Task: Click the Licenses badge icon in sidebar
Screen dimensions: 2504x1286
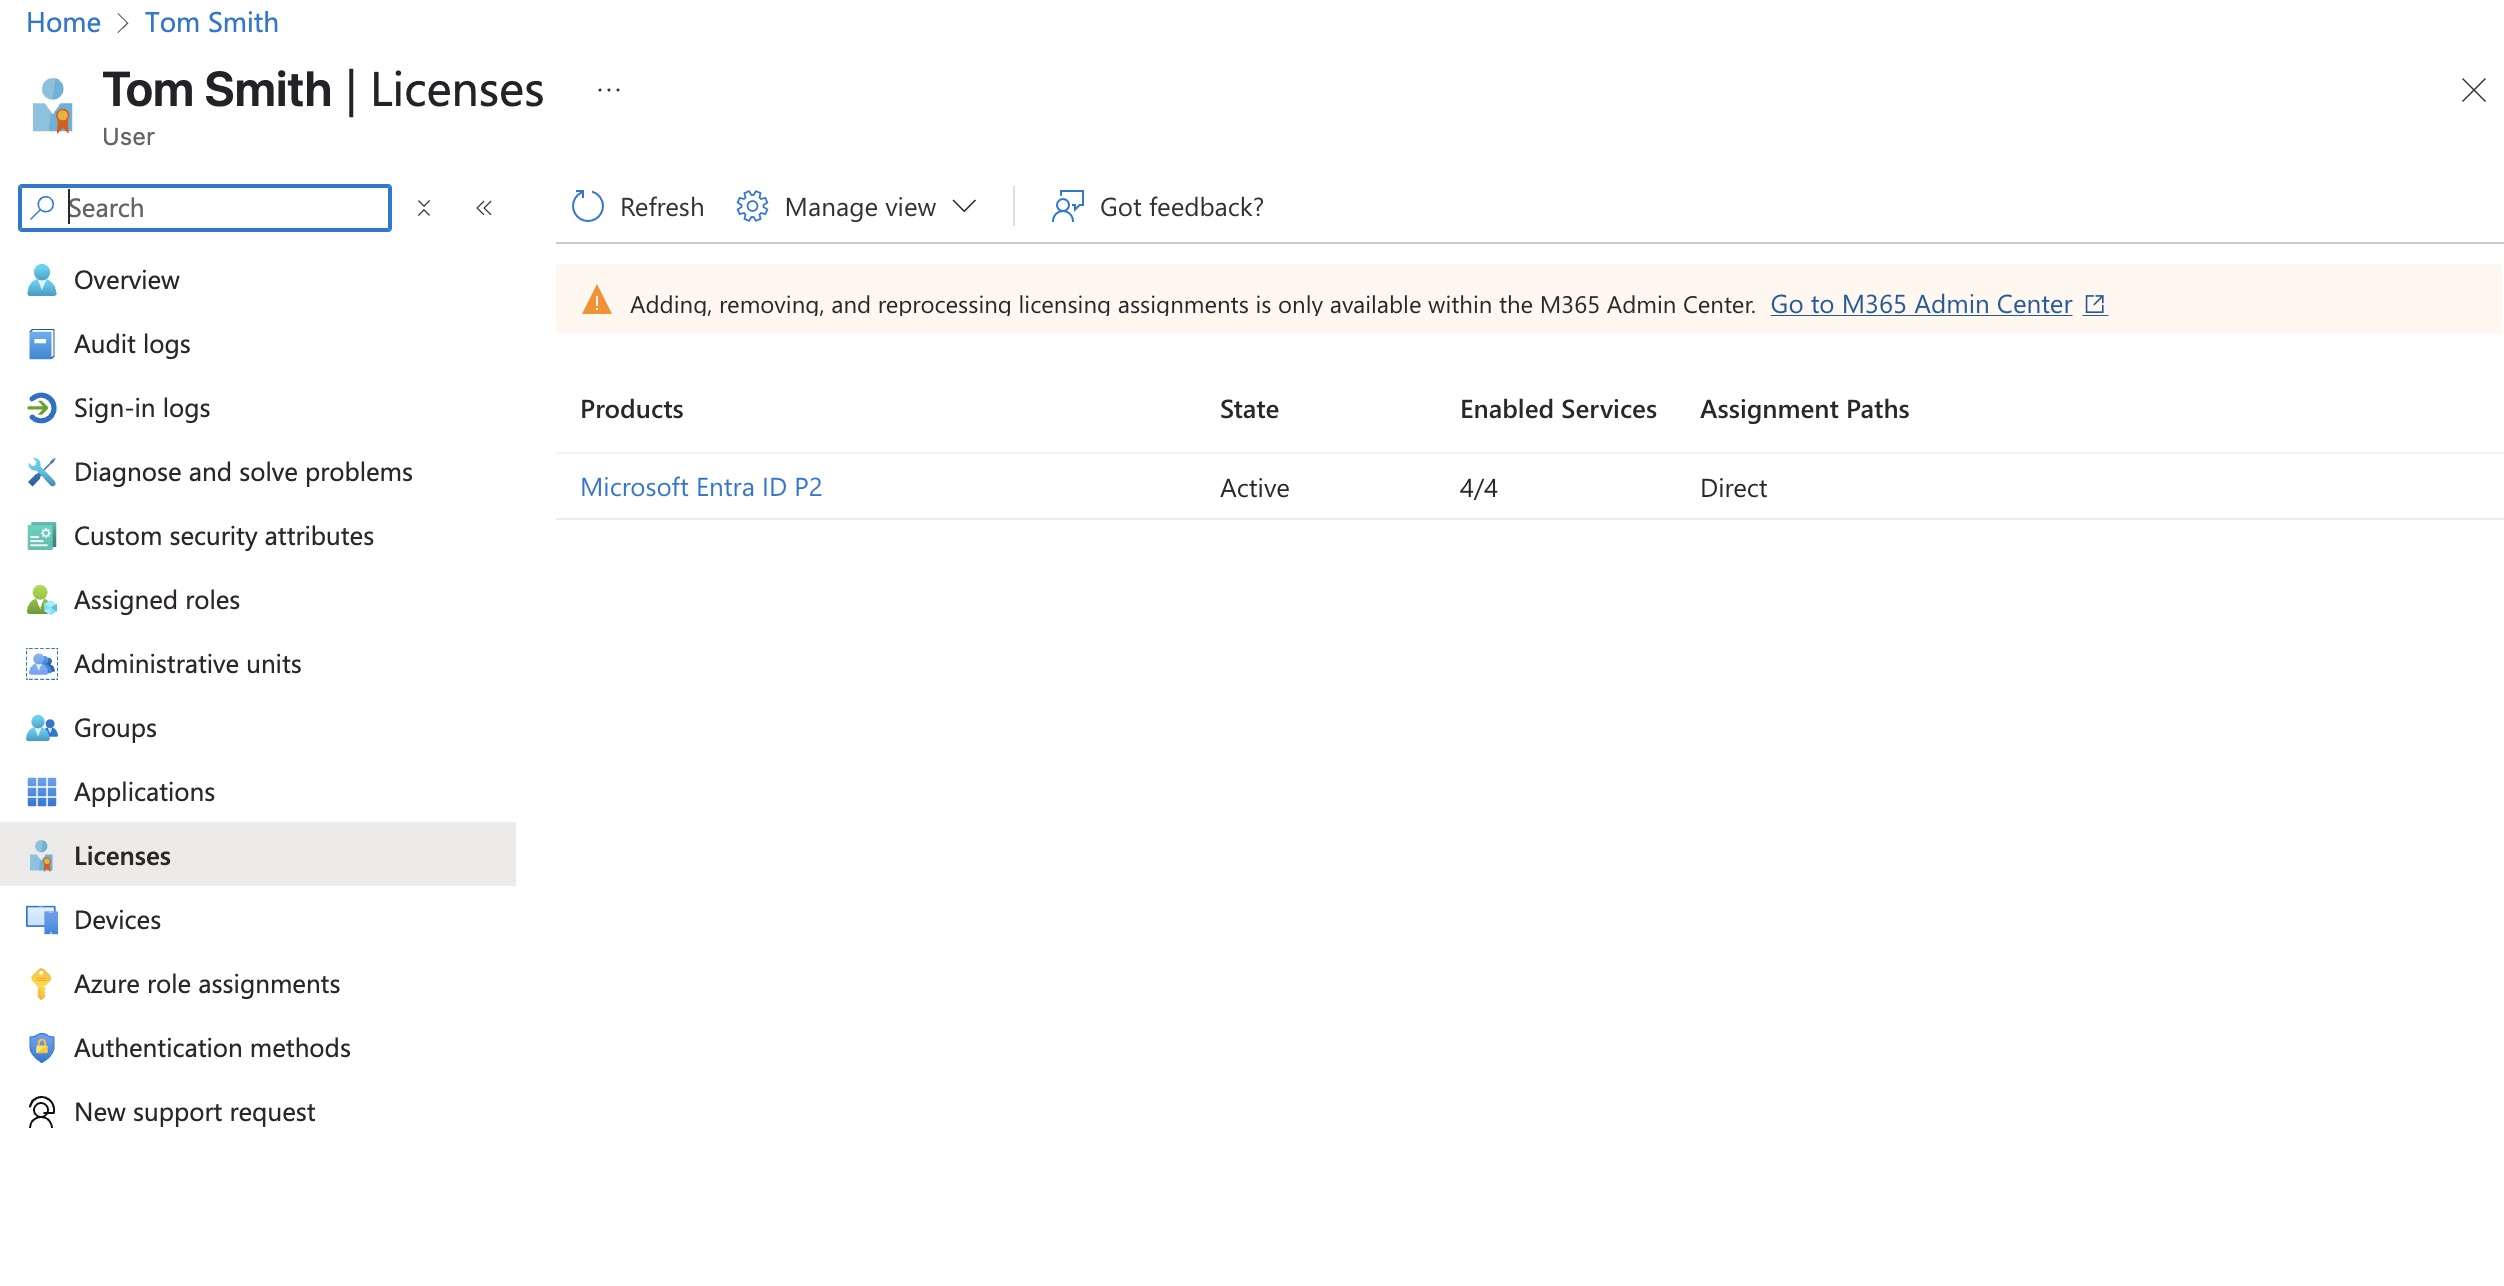Action: pos(41,856)
